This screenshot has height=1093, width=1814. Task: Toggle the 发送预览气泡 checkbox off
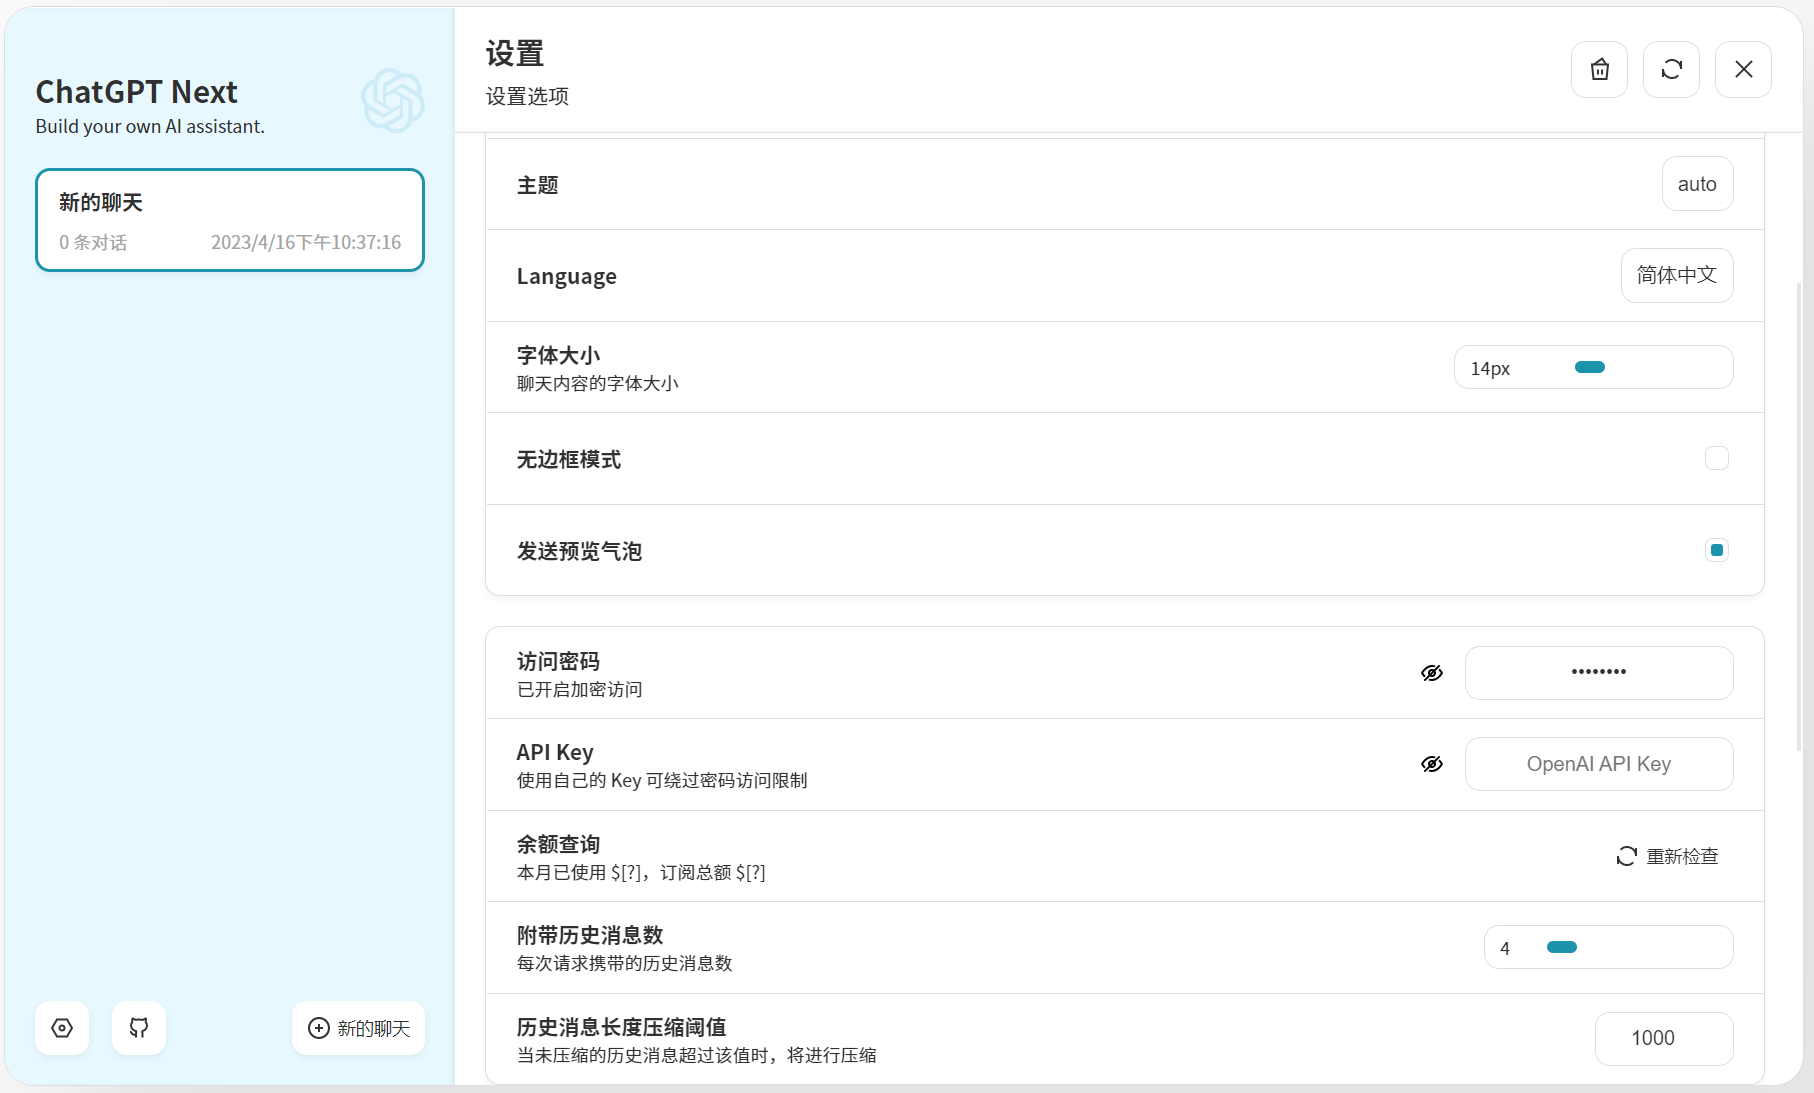coord(1717,550)
